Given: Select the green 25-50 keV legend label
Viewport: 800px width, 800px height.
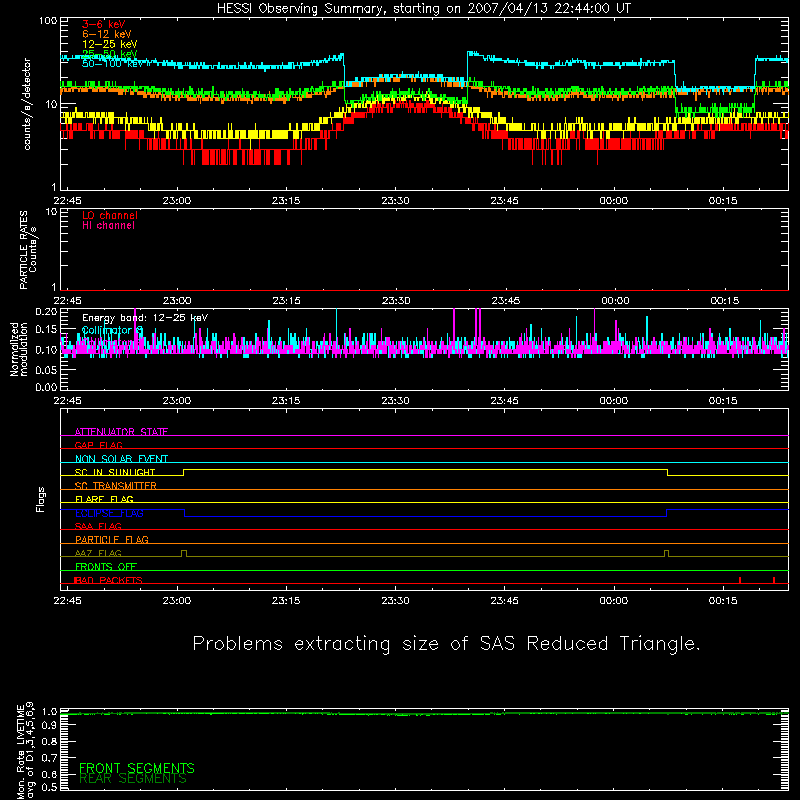Looking at the screenshot, I should click(110, 54).
